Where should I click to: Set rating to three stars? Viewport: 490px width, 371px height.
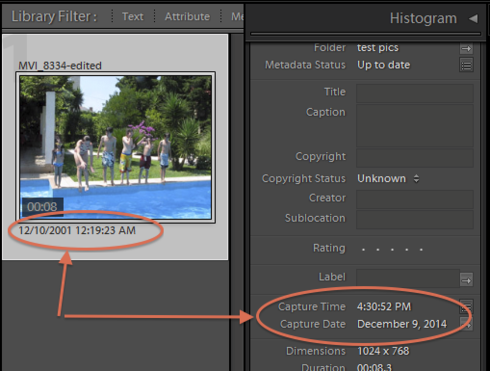pos(392,249)
